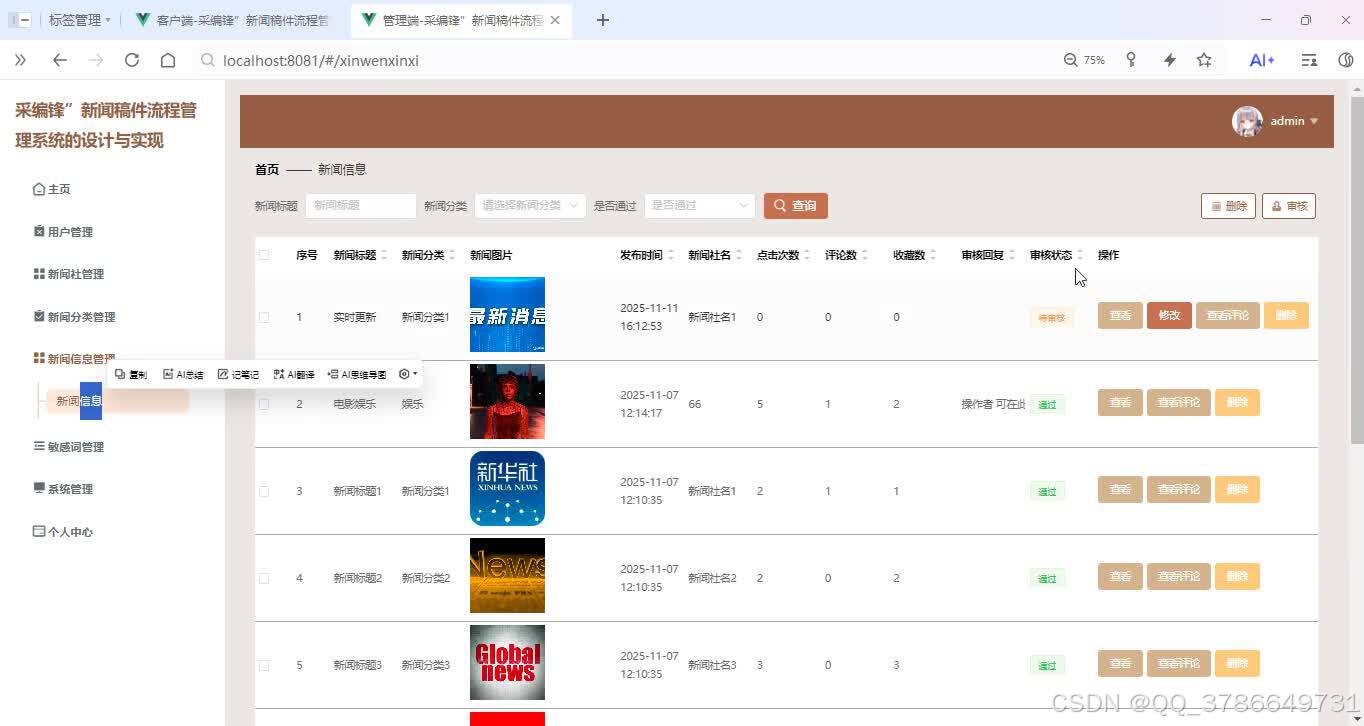The height and width of the screenshot is (726, 1364).
Task: Check the row for 新闻标题3
Action: 264,665
